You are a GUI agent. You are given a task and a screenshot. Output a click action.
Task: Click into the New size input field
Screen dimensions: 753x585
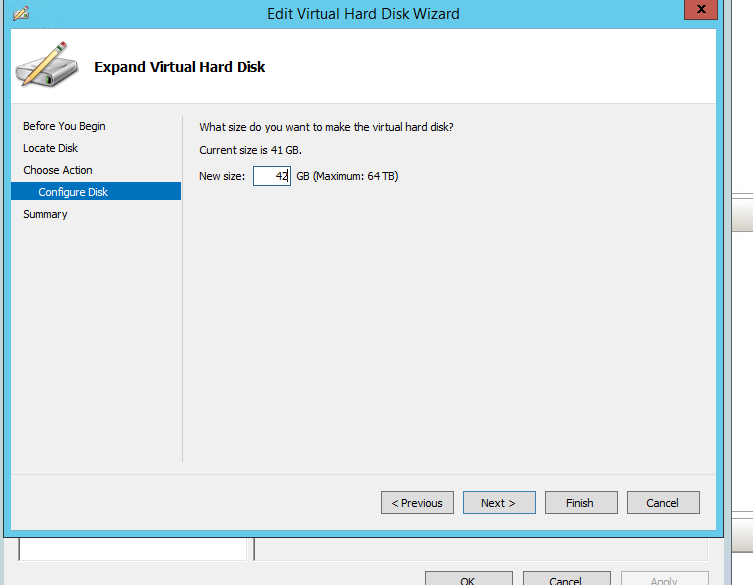tap(270, 176)
